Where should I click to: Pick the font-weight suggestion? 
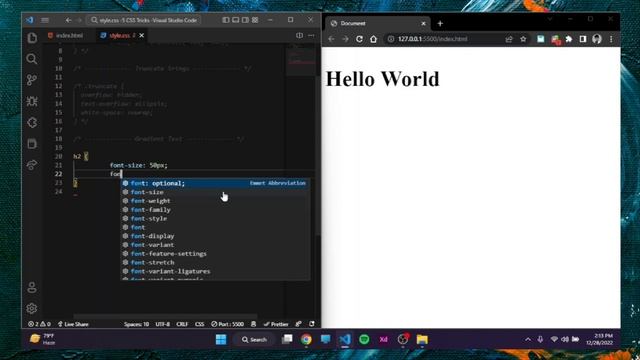[x=215, y=201]
